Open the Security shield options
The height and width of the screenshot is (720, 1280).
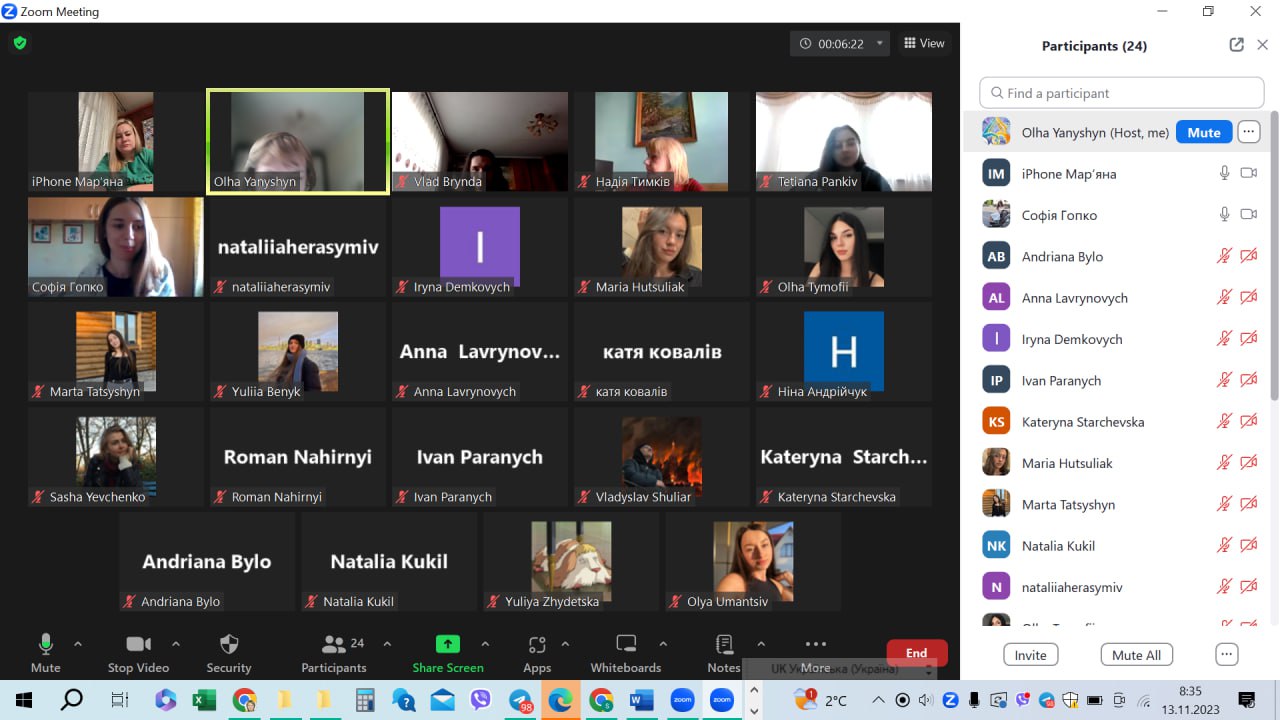click(x=229, y=644)
